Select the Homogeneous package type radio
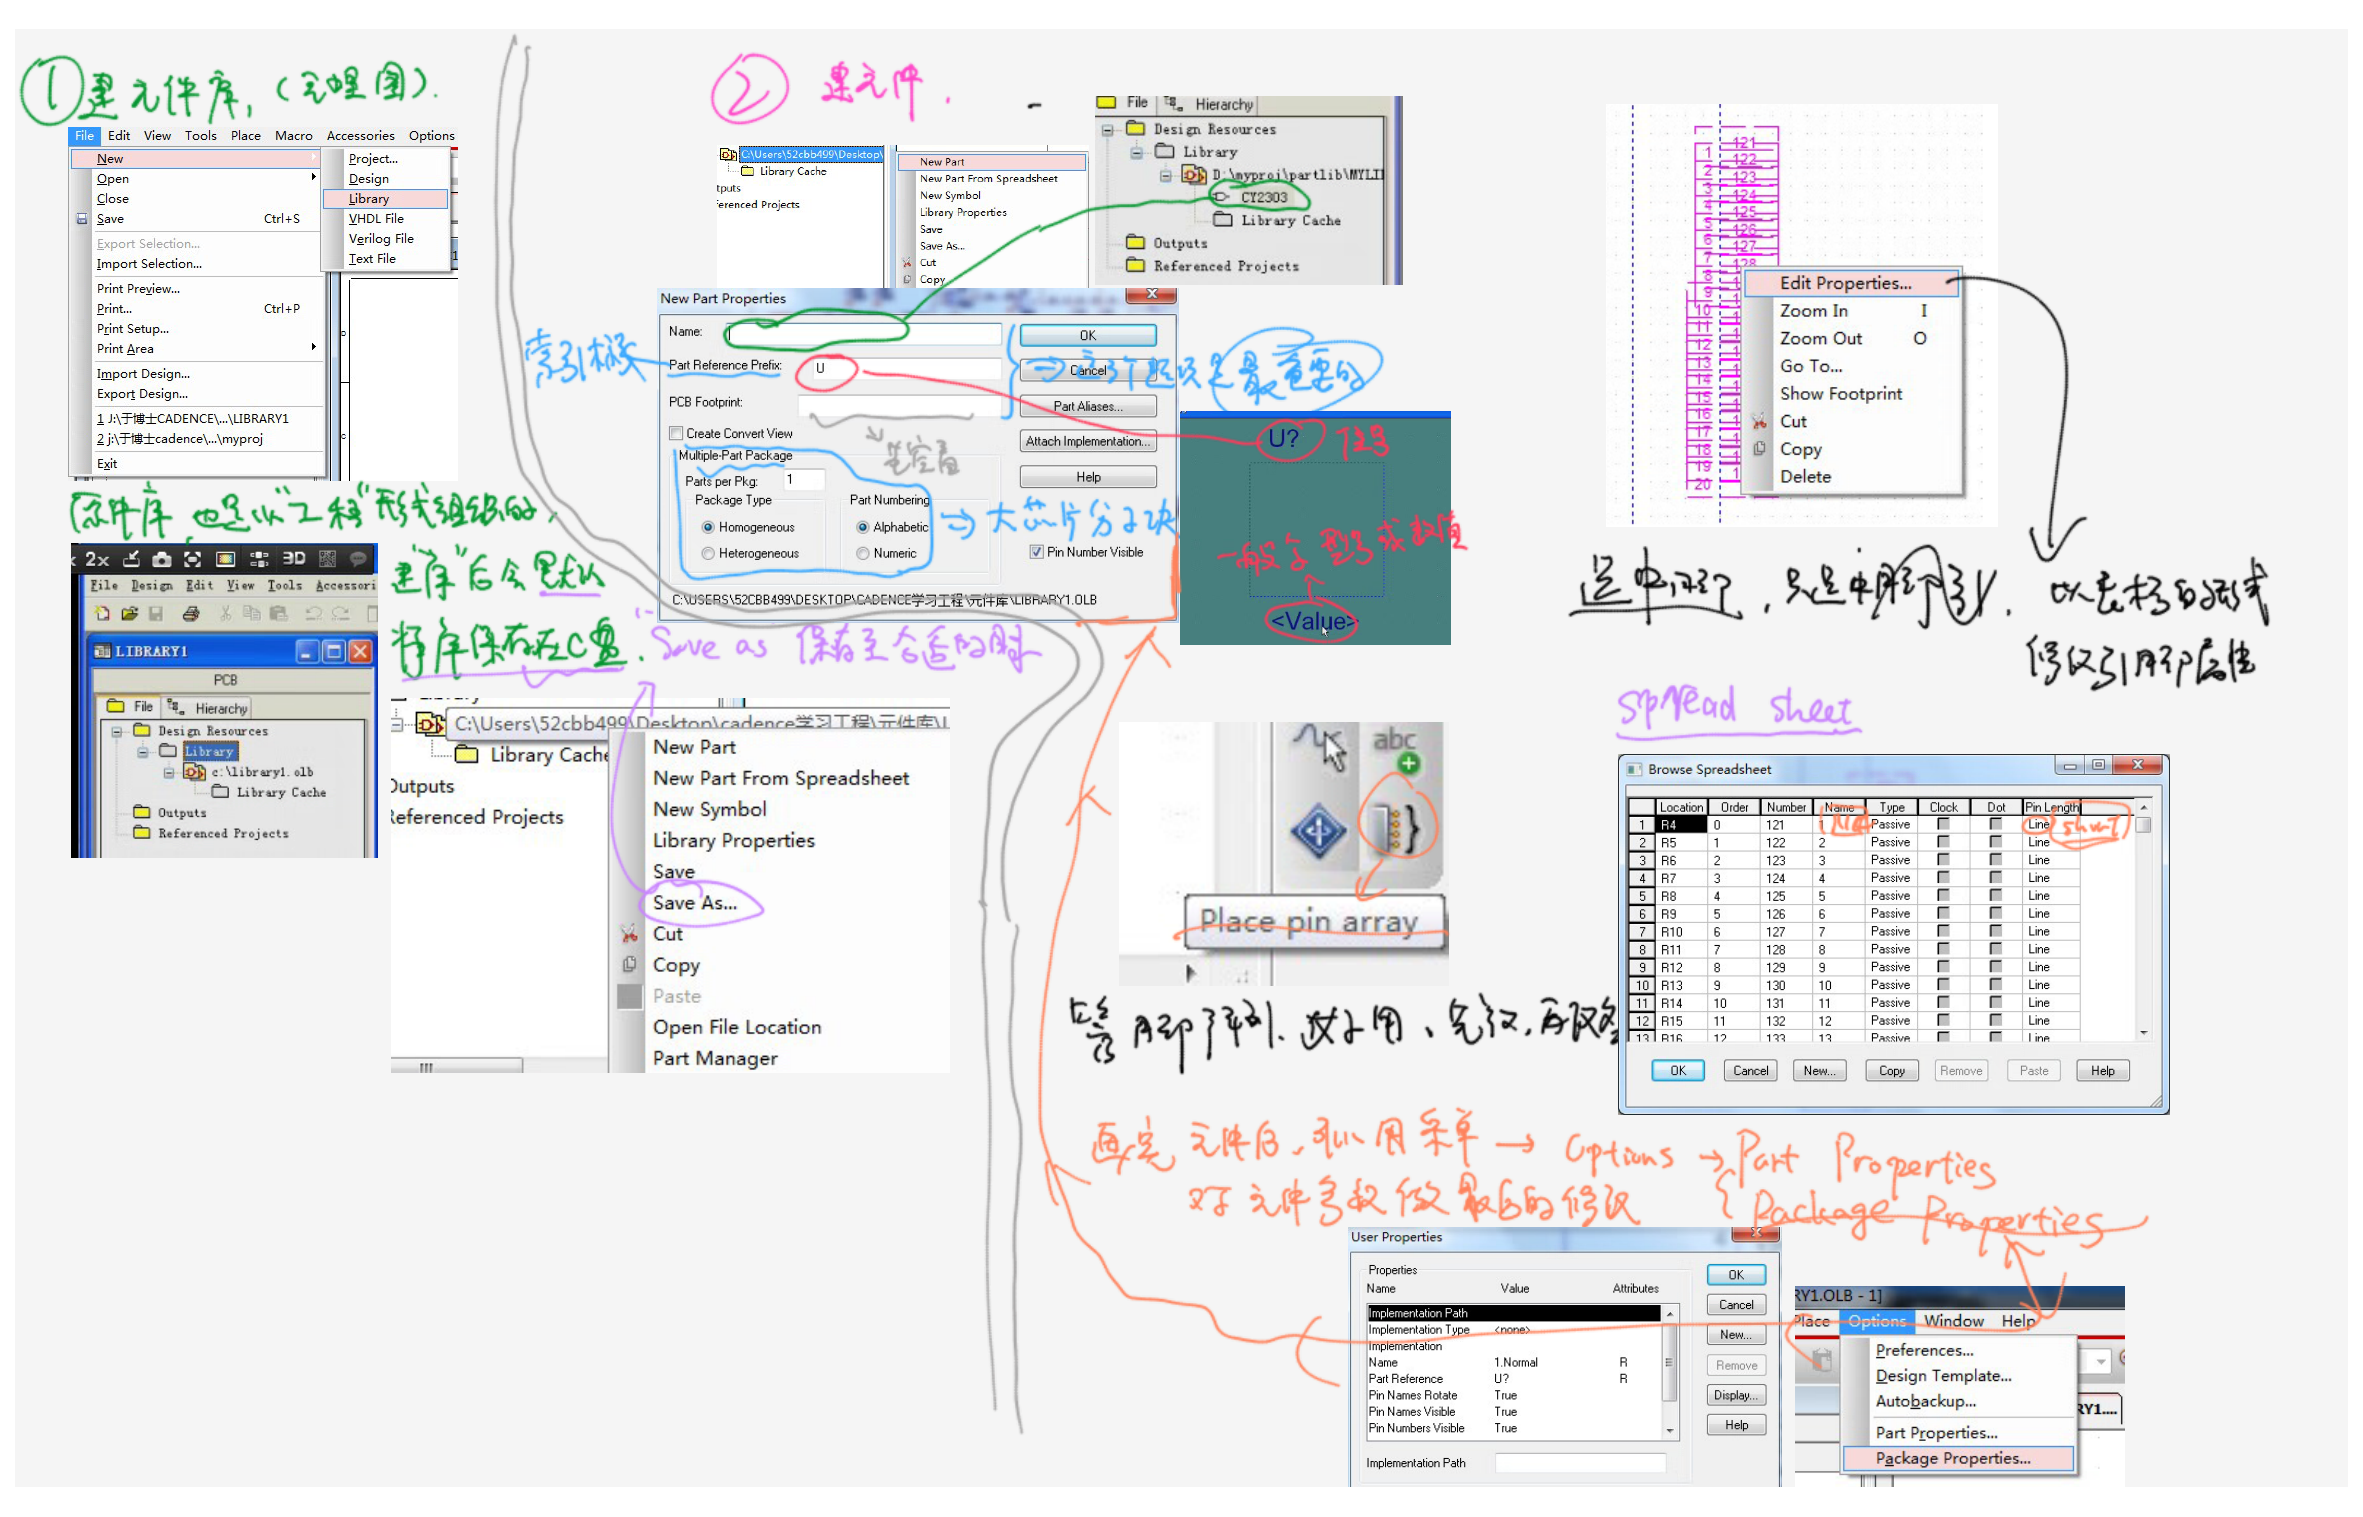This screenshot has height=1517, width=2363. click(708, 527)
